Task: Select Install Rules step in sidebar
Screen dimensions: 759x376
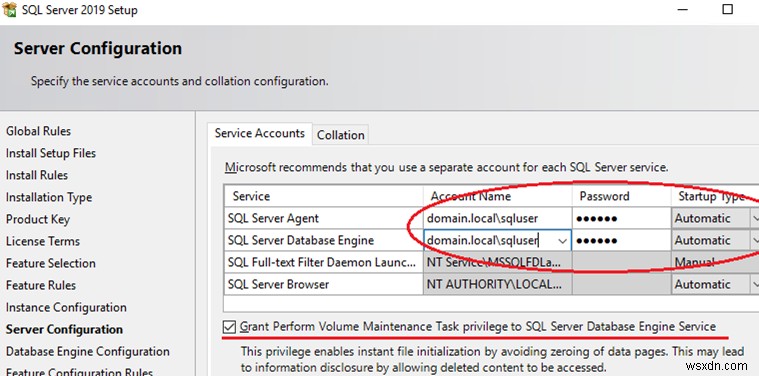Action: (37, 175)
